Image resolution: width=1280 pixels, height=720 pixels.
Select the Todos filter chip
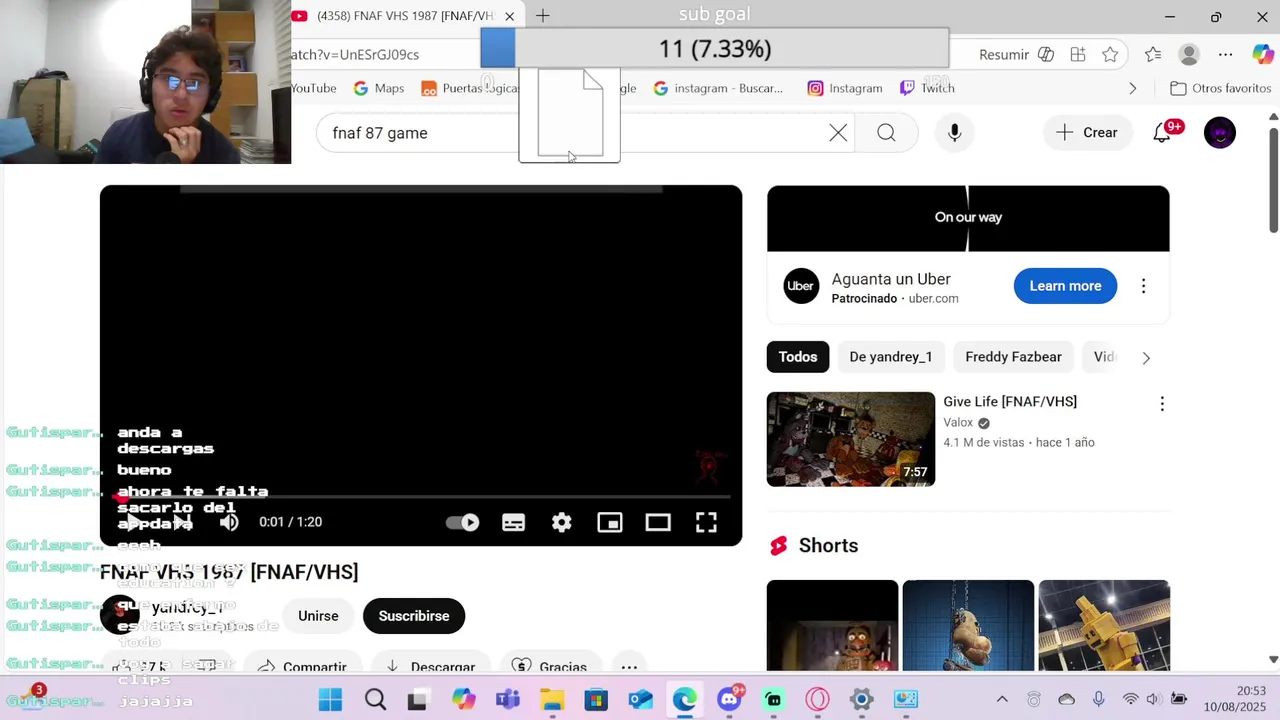(x=798, y=357)
